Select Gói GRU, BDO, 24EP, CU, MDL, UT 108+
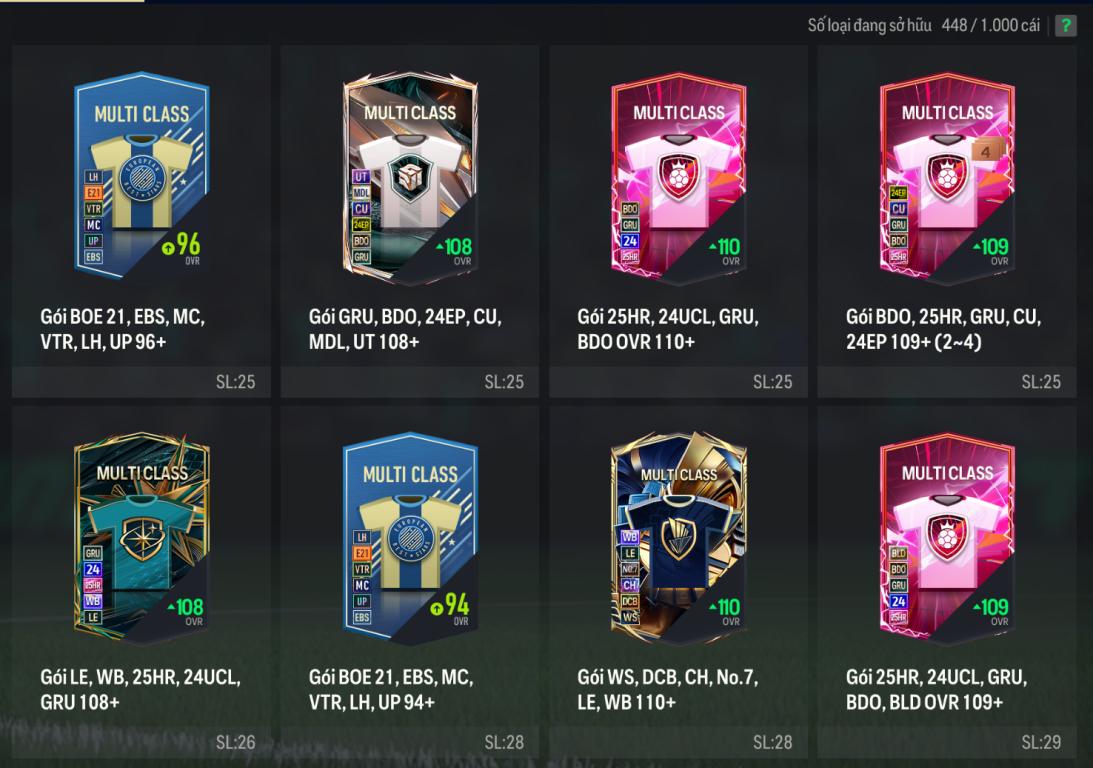The width and height of the screenshot is (1093, 768). point(405,329)
